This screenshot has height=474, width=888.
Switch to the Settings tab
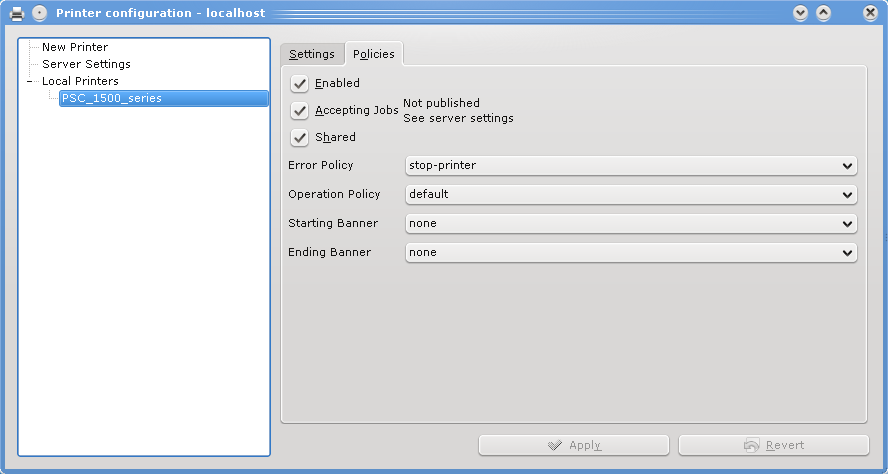coord(312,54)
